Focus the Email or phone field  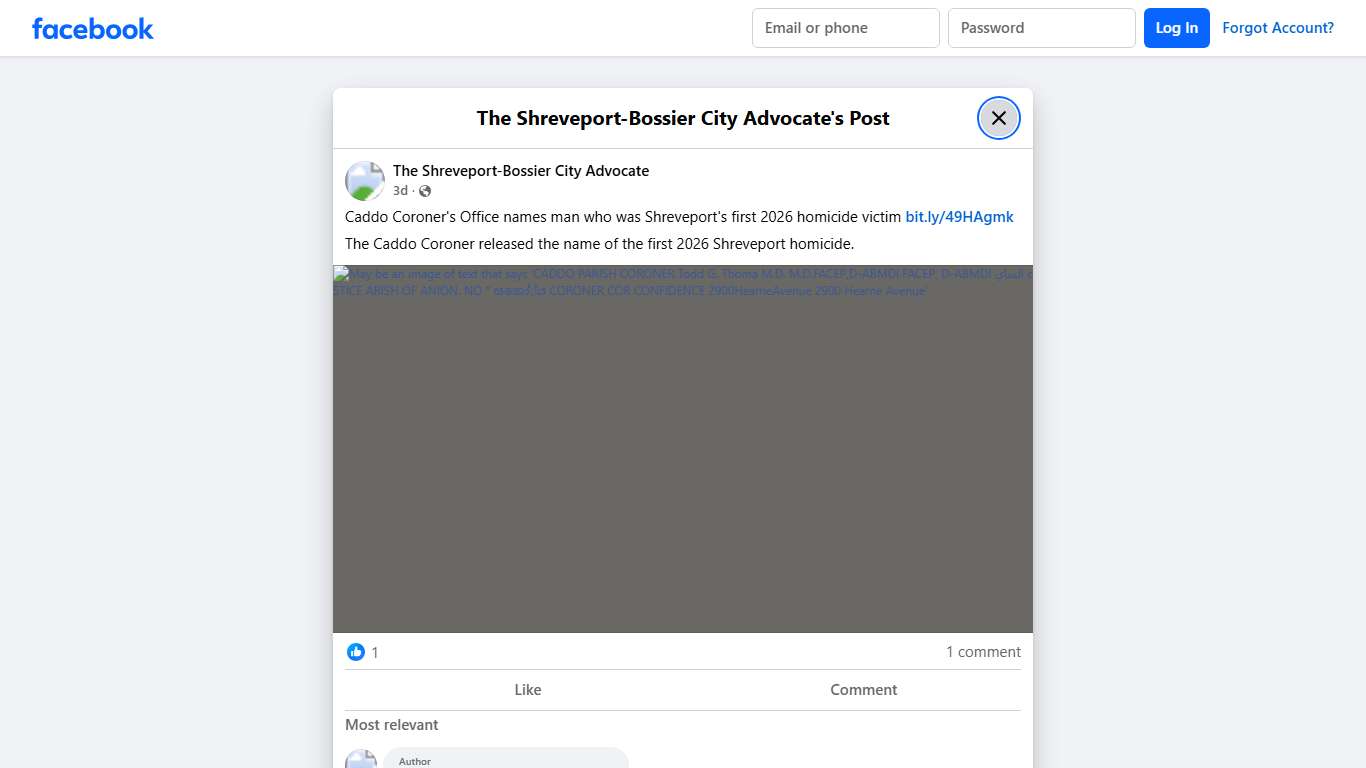845,28
